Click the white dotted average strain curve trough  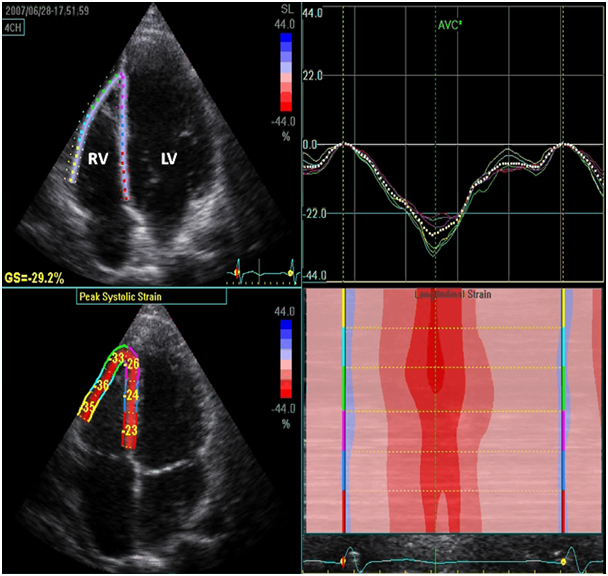coord(432,232)
